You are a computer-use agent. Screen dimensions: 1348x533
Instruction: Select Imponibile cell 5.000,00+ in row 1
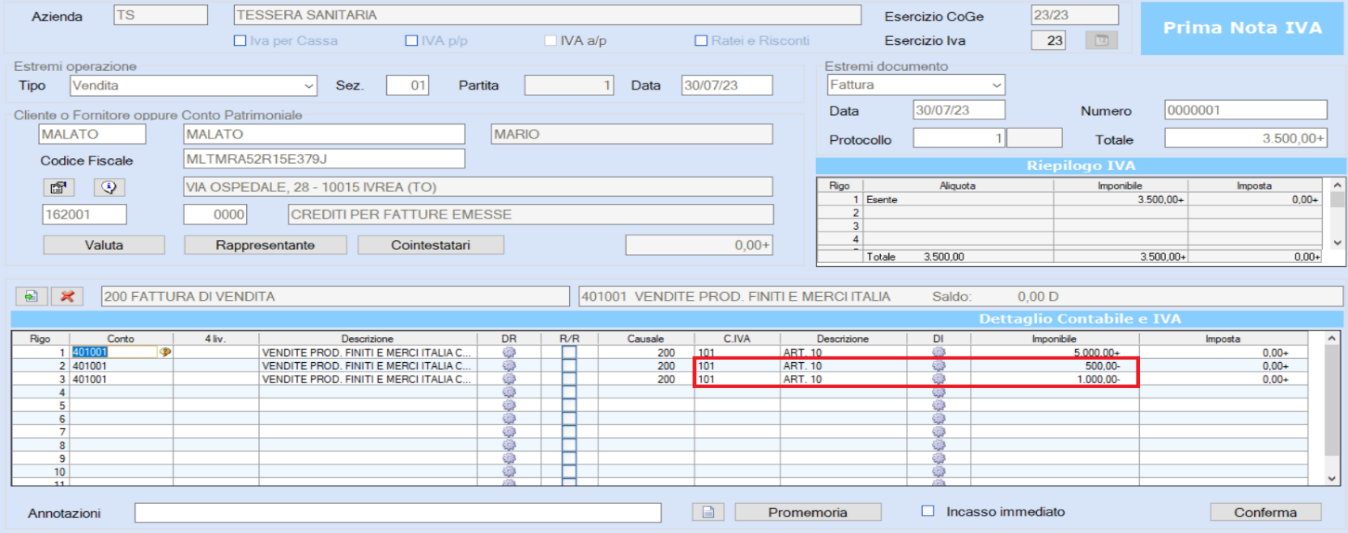coord(1054,352)
